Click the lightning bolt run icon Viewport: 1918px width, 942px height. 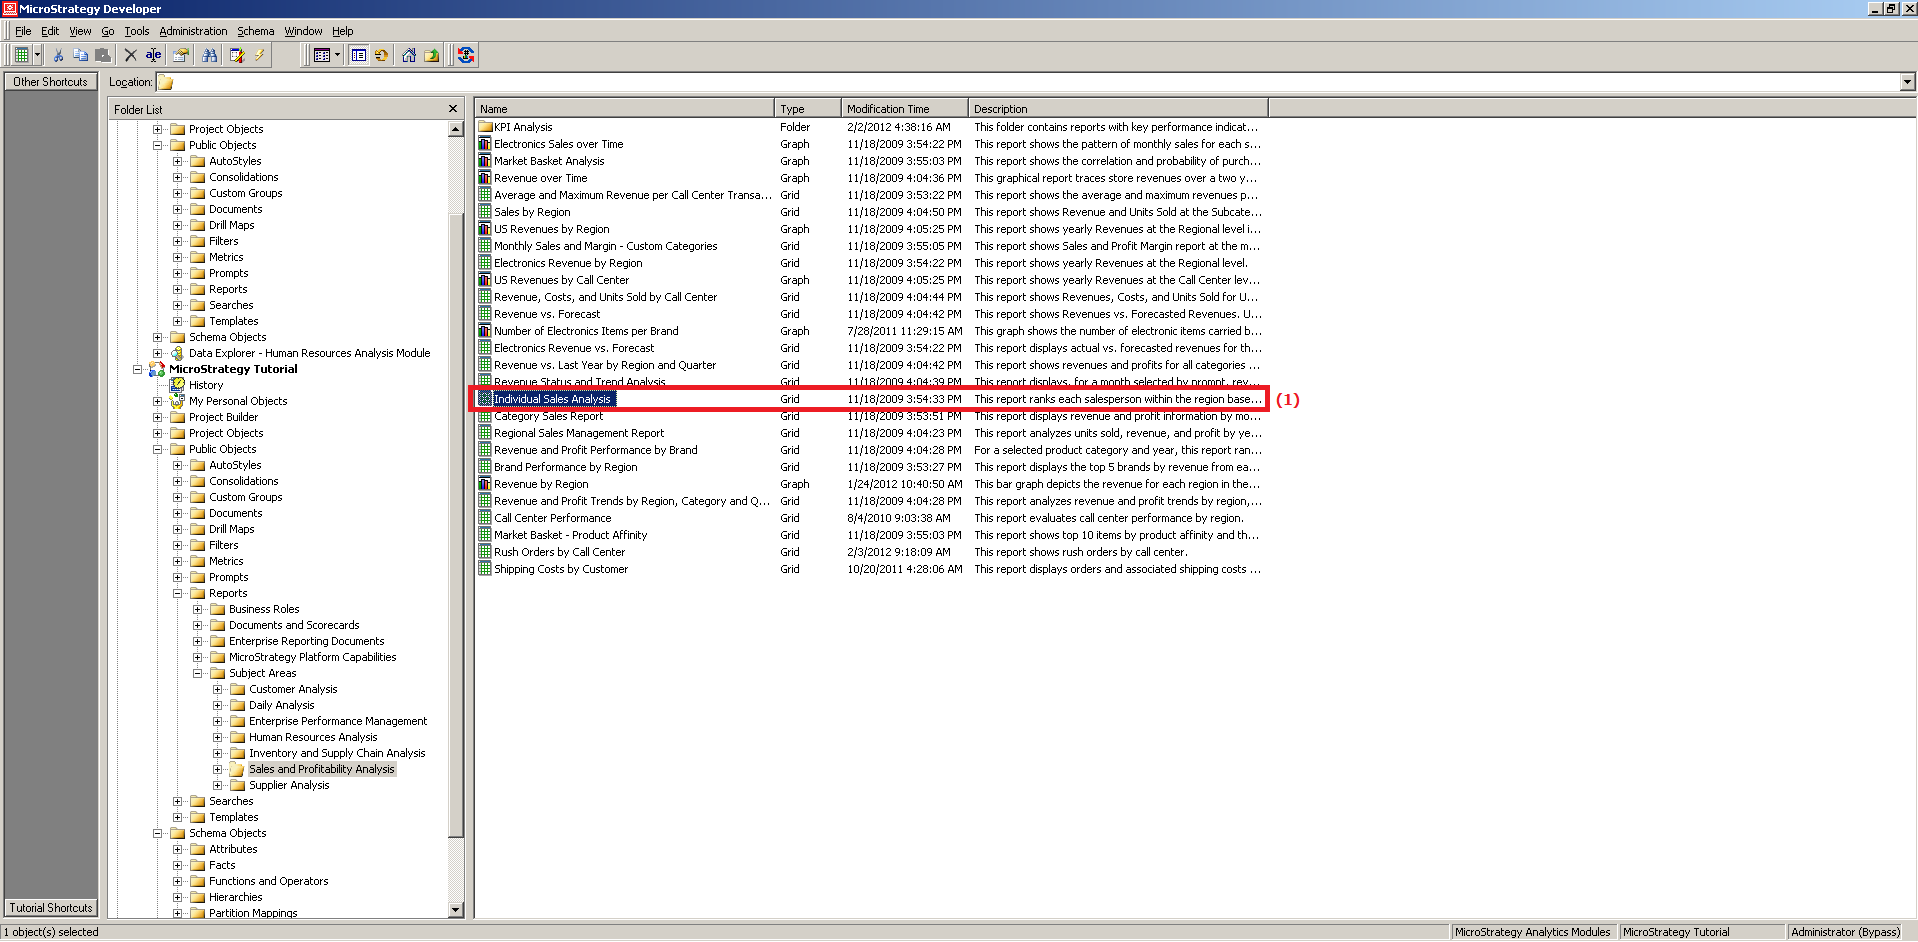pyautogui.click(x=260, y=56)
